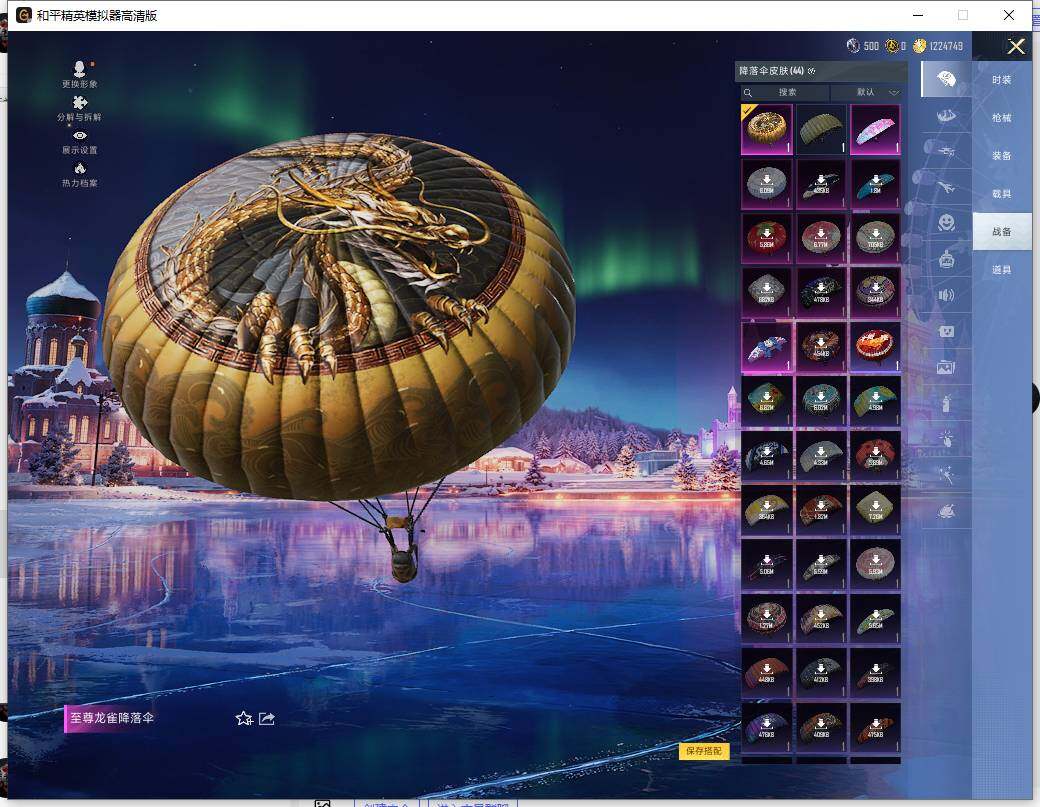Switch to the 载具 tab
1040x807 pixels.
click(x=1002, y=194)
